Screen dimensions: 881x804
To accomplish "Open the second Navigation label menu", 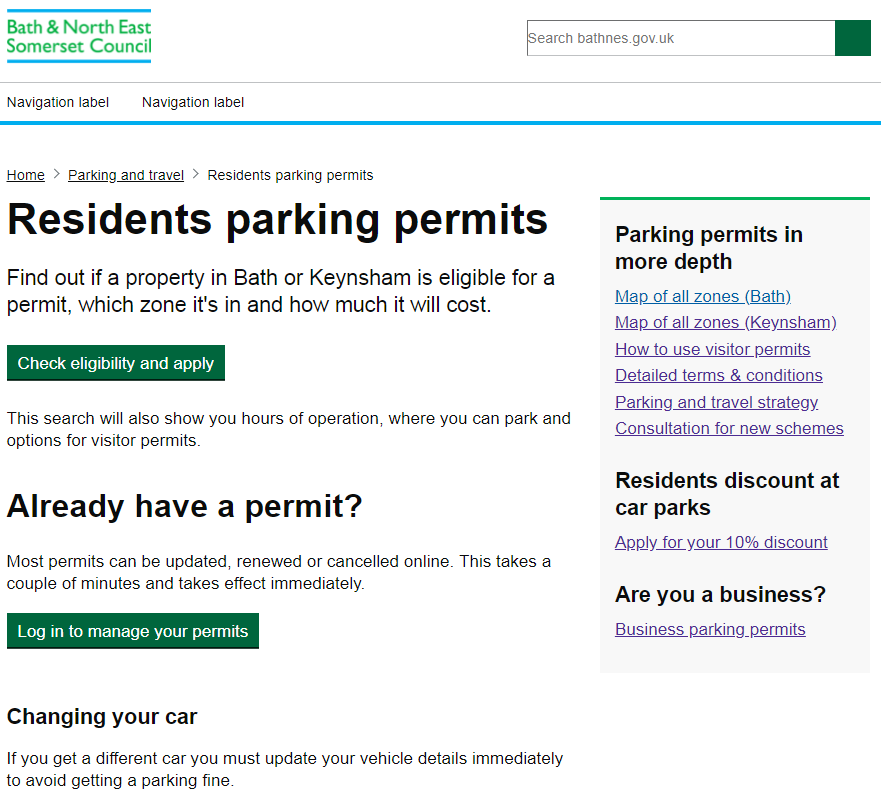I will coord(192,102).
